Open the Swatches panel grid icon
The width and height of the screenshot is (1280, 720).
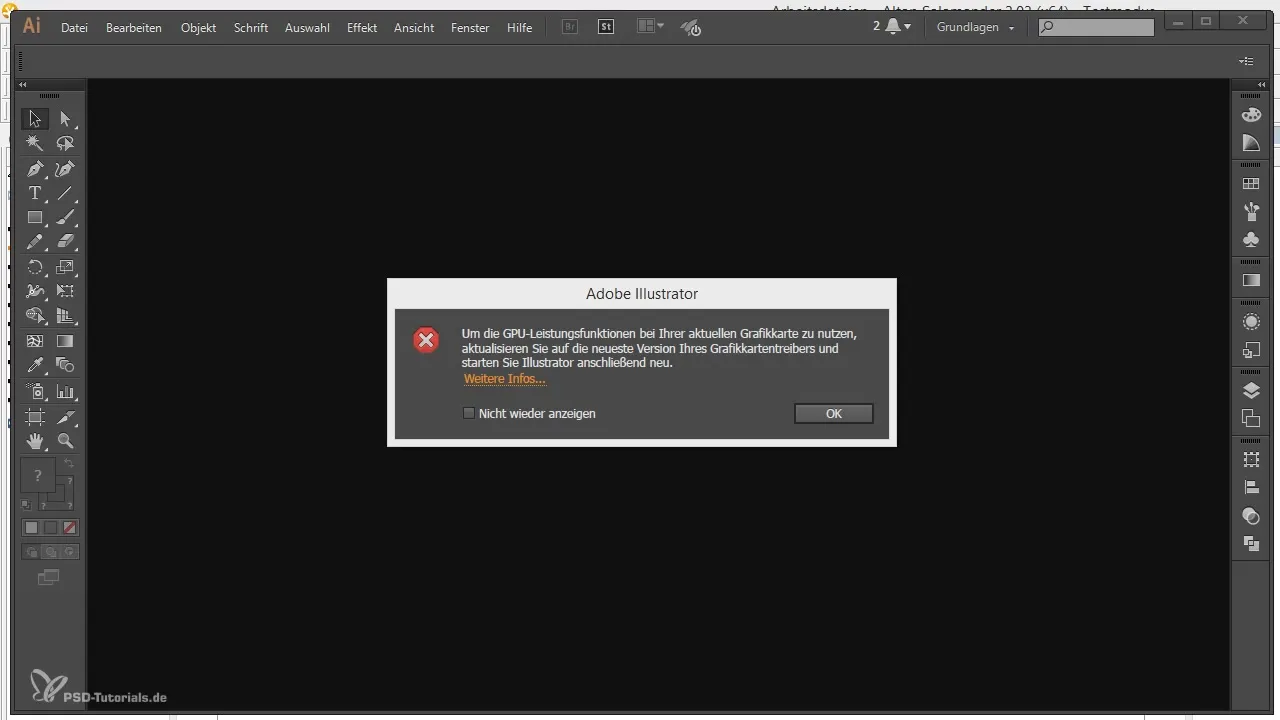pos(1251,184)
